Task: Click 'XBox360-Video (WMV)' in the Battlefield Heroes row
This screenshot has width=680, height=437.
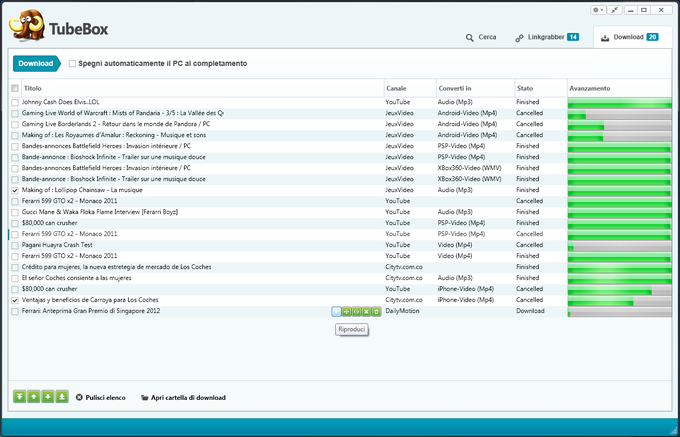Action: tap(470, 168)
